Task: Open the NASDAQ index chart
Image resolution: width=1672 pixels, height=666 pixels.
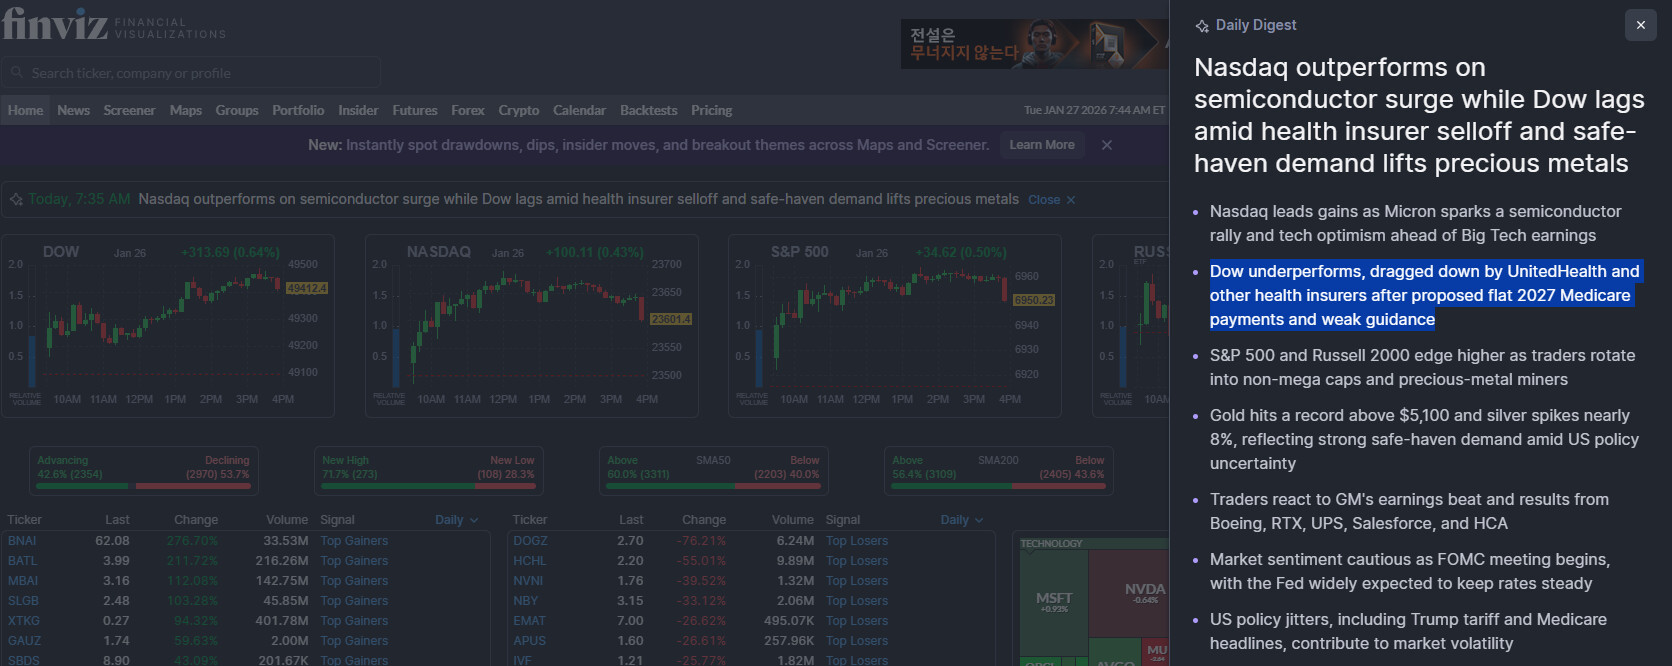Action: tap(531, 326)
